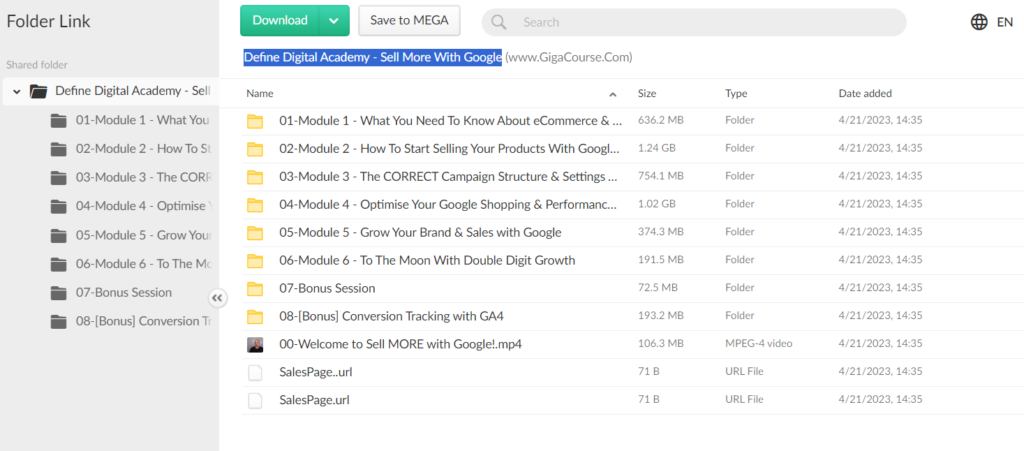Open 05-Module 5 in sidebar tree
This screenshot has width=1024, height=451.
point(142,235)
